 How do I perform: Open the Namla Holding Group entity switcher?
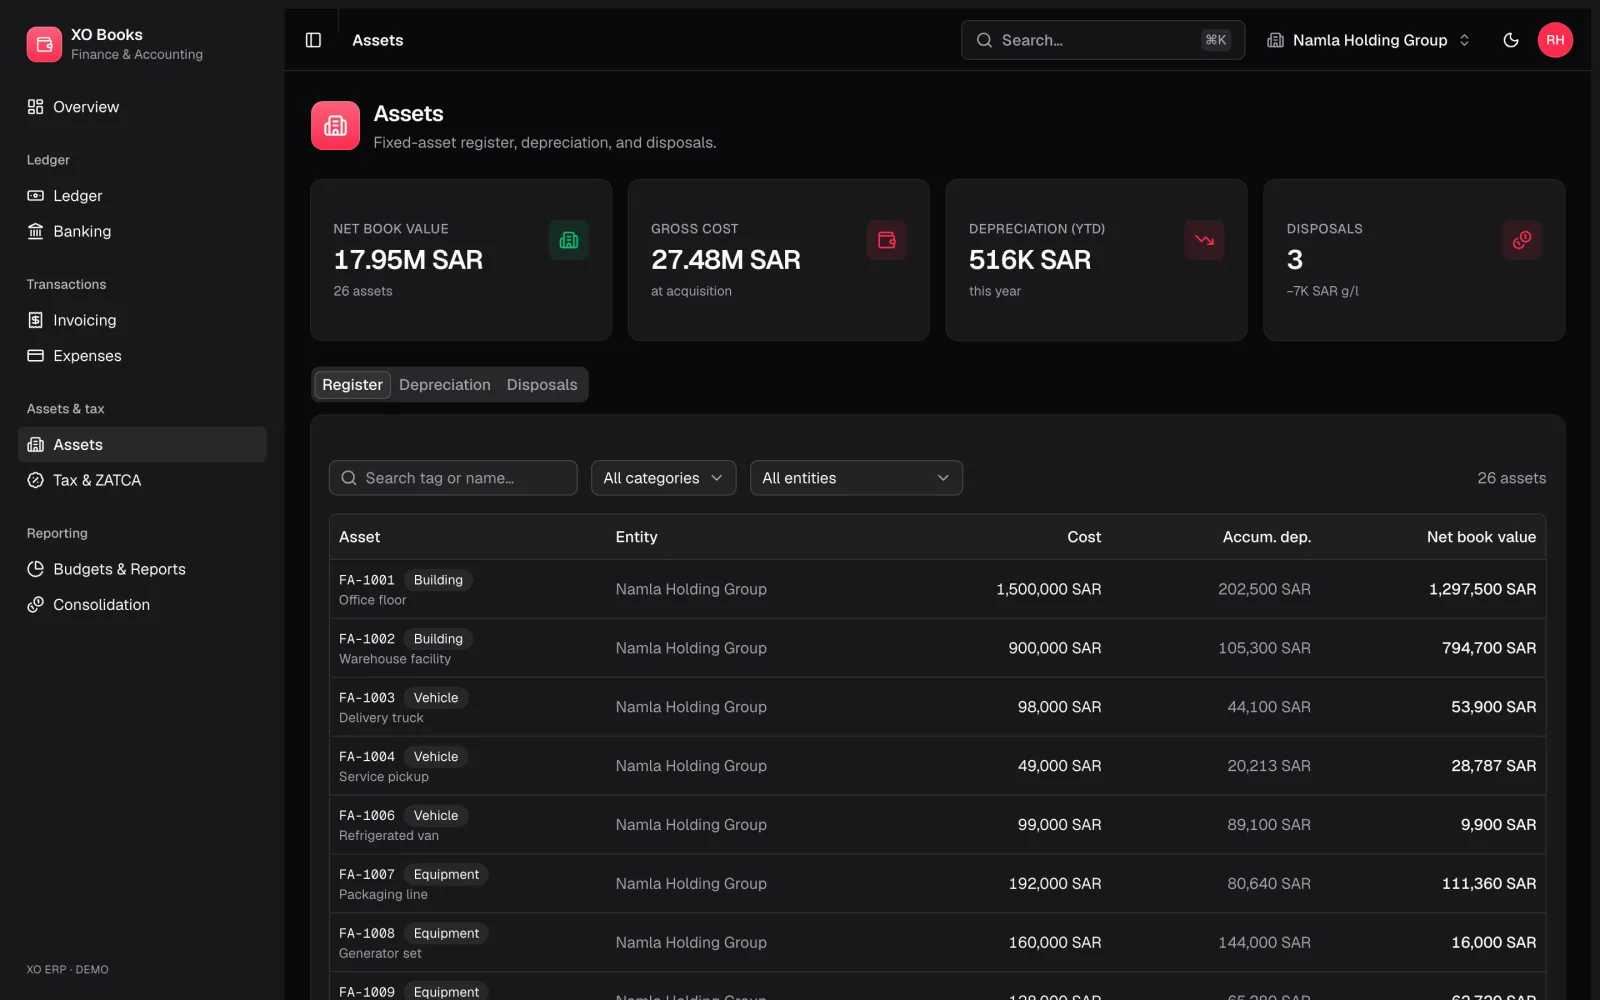pyautogui.click(x=1369, y=40)
